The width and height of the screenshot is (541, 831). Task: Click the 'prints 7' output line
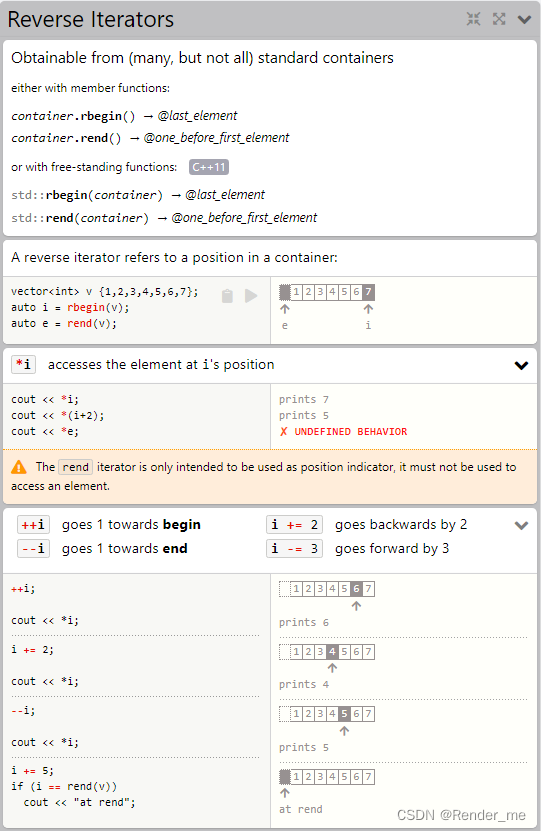[x=304, y=399]
